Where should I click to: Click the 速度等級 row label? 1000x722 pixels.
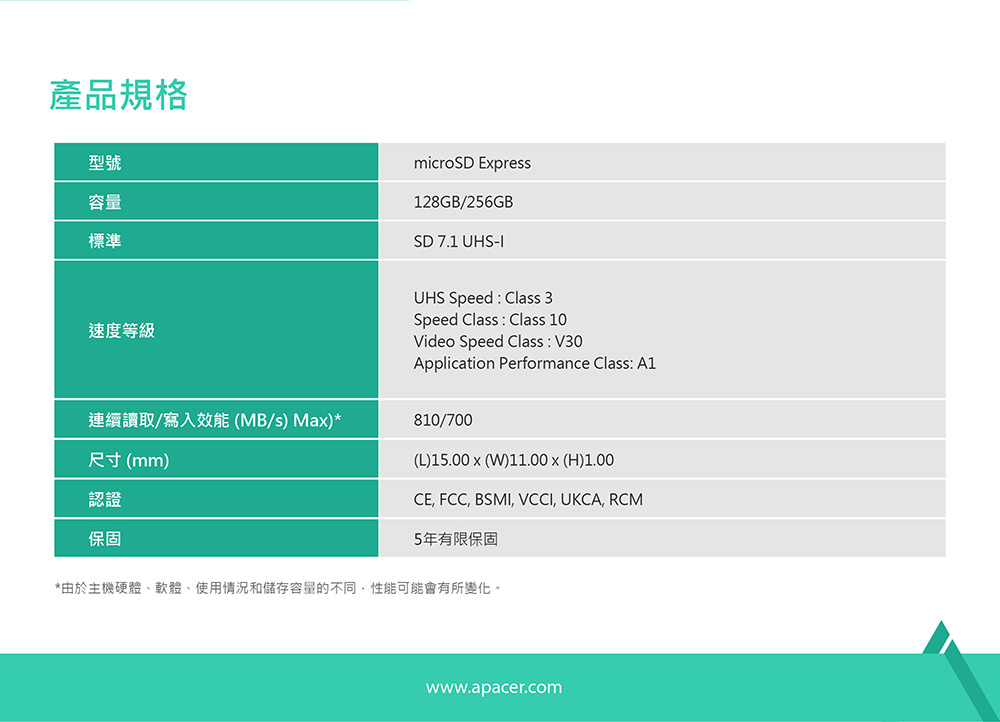121,330
